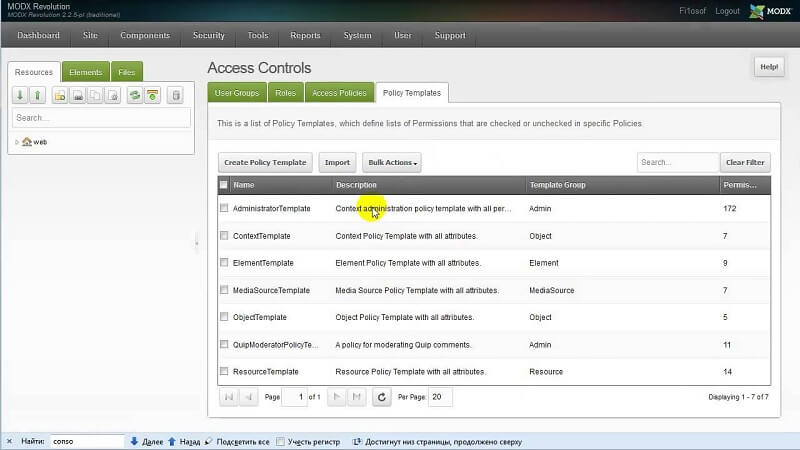Focus the resource tree Search field
This screenshot has height=450, width=800.
[101, 118]
